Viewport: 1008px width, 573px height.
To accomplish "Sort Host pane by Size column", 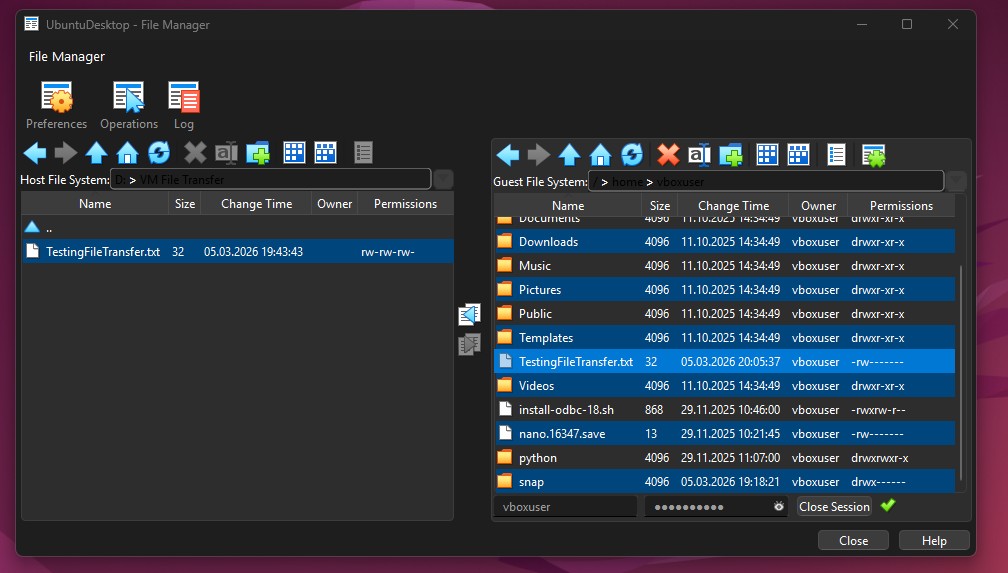I will pos(185,204).
